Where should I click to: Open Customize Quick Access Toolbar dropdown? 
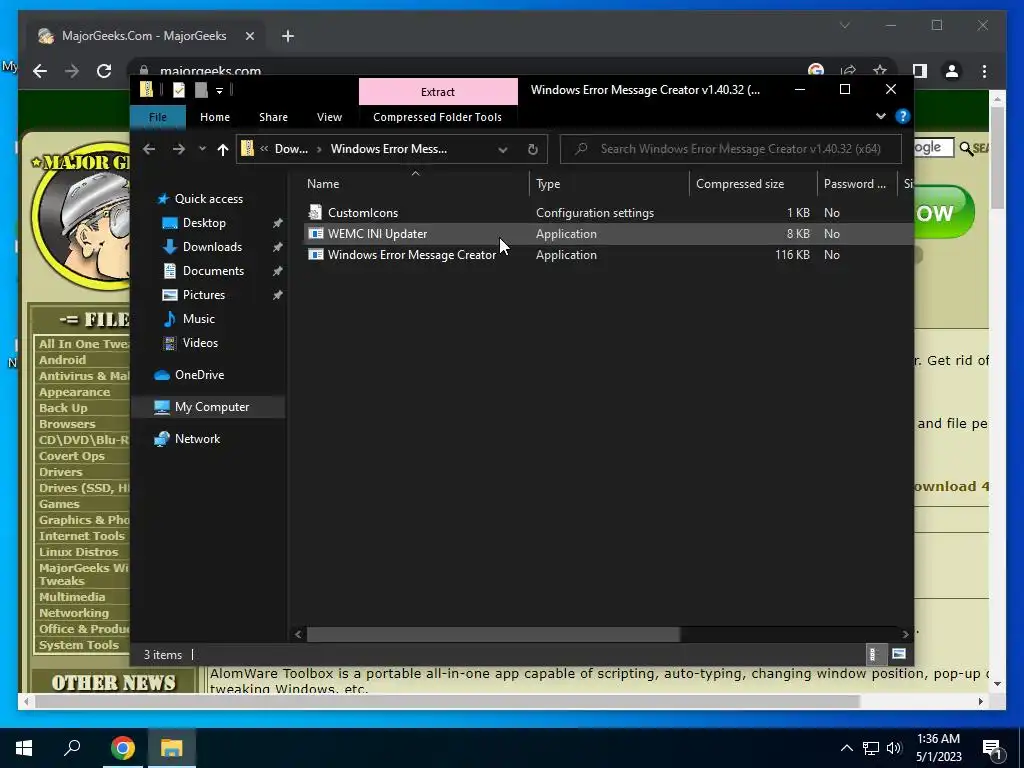coord(219,90)
